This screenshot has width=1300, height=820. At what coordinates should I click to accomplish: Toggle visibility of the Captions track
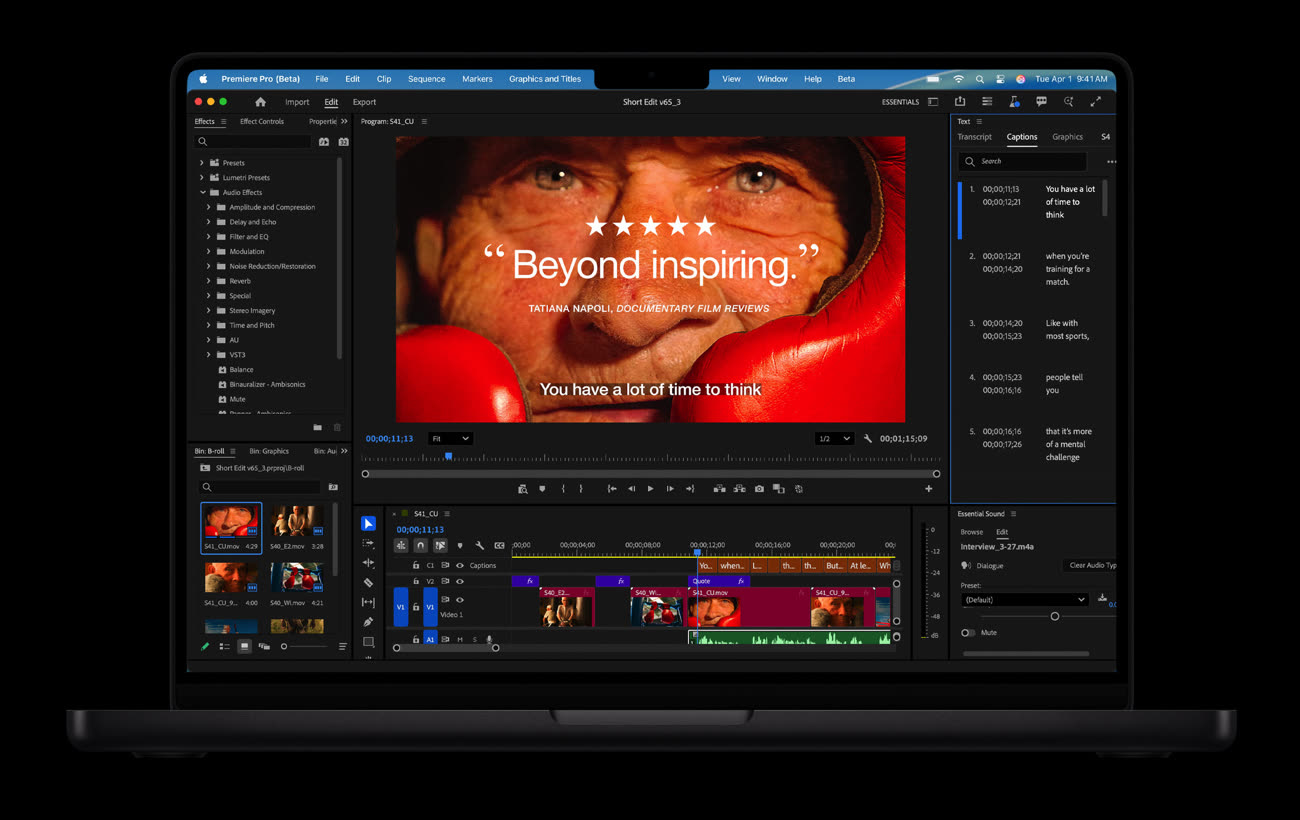tap(460, 565)
